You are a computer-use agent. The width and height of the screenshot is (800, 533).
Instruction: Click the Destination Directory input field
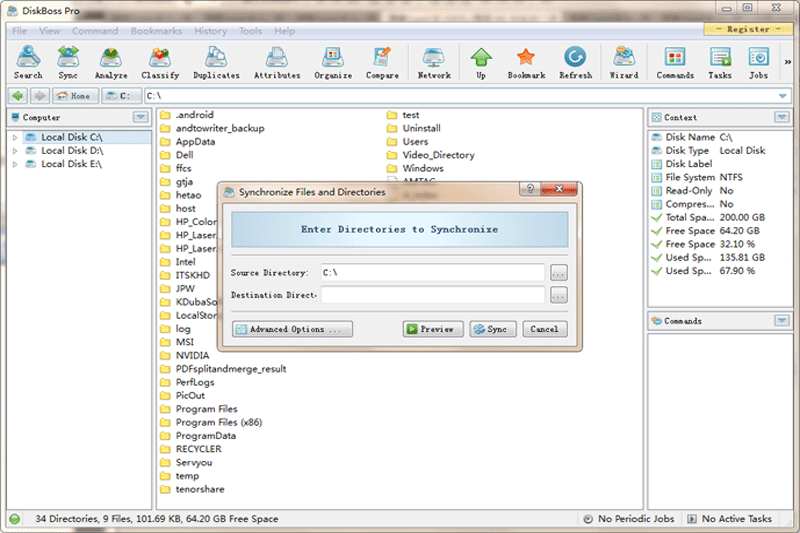[x=432, y=295]
